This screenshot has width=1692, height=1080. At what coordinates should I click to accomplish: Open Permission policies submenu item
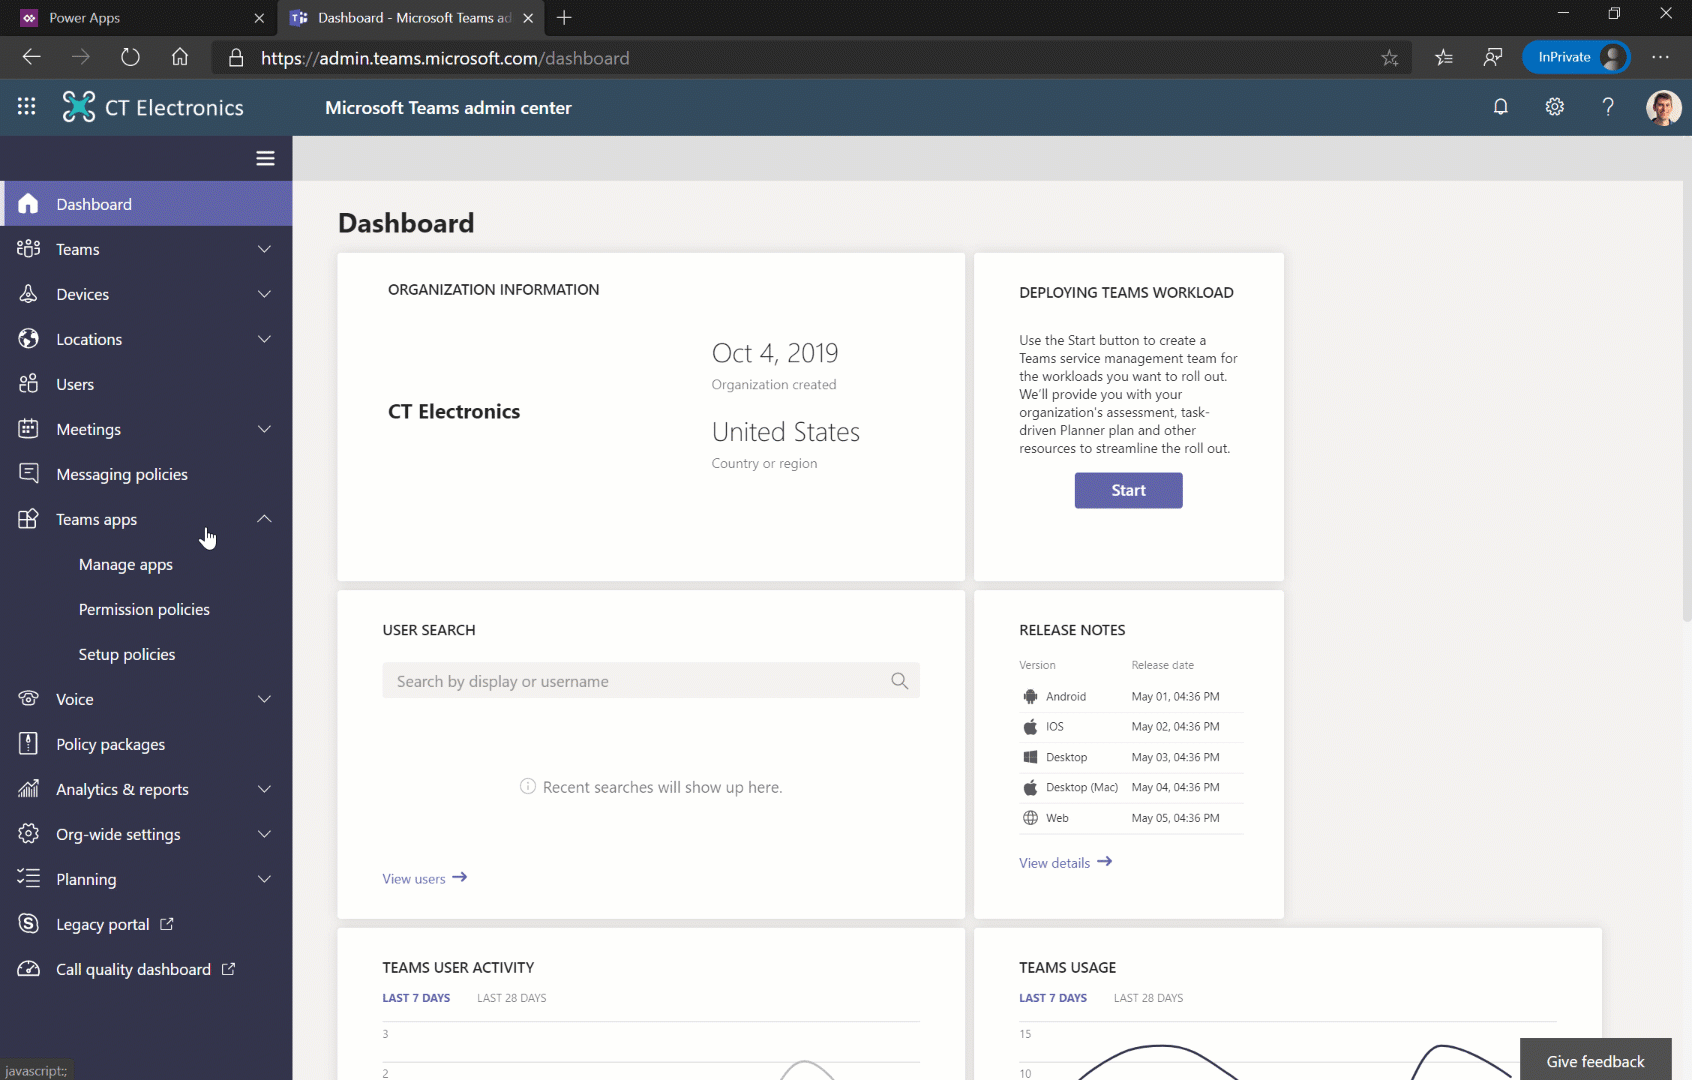point(144,609)
